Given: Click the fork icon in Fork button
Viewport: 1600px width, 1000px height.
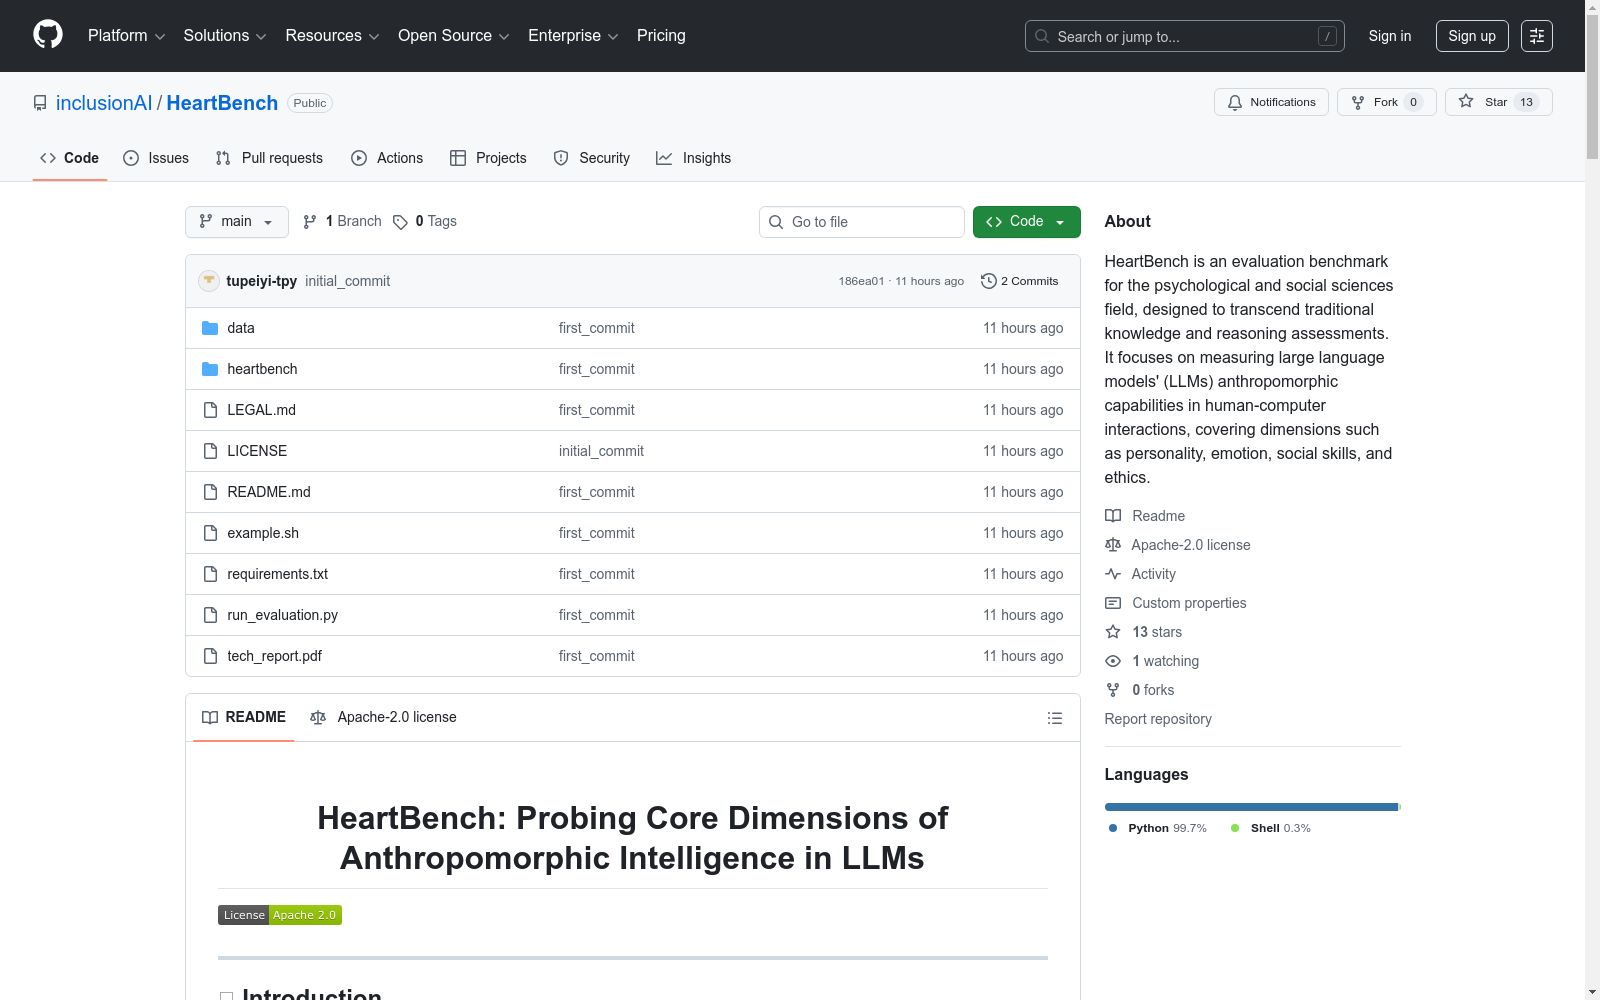Looking at the screenshot, I should 1358,102.
